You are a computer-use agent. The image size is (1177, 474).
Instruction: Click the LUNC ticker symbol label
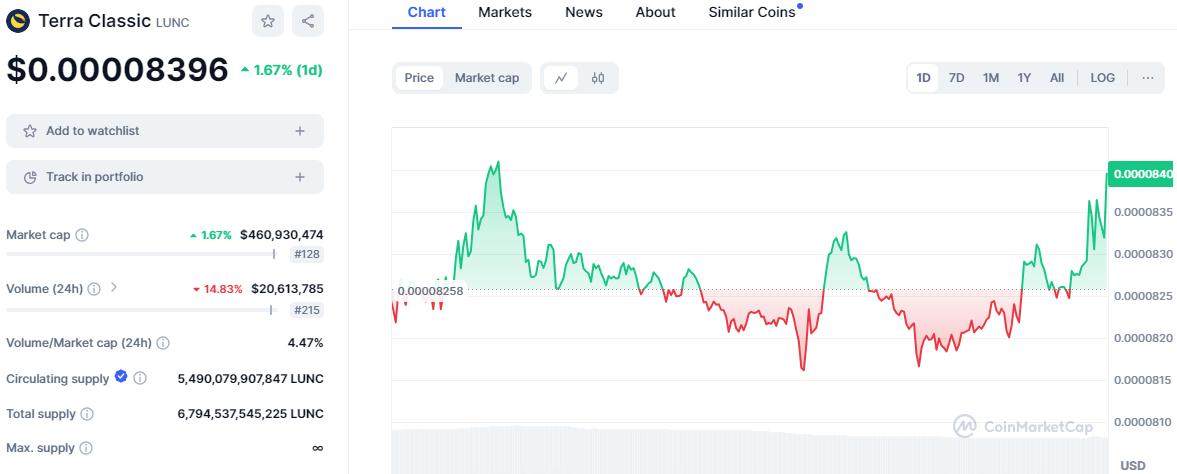(x=173, y=23)
